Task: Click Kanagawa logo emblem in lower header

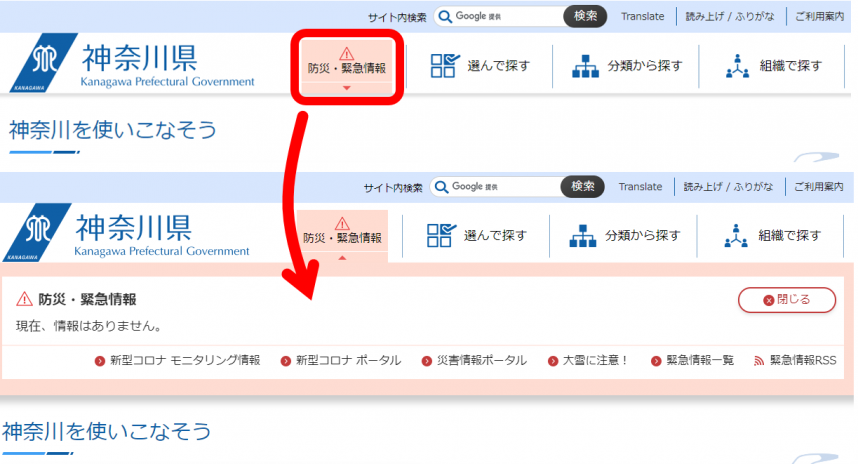Action: point(37,233)
